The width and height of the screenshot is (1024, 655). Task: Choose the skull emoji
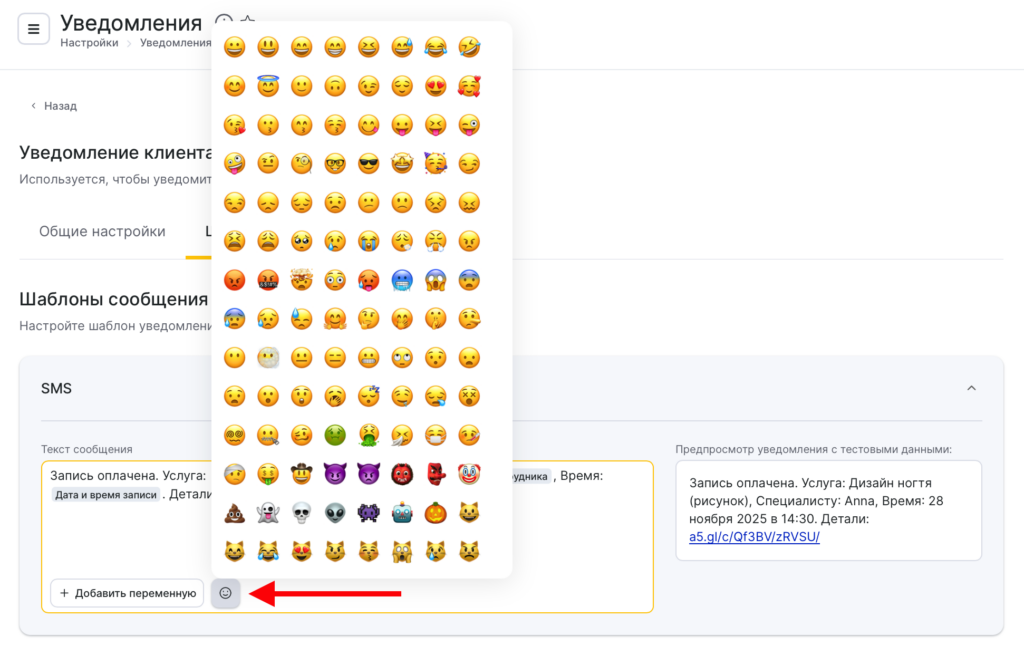[x=302, y=513]
